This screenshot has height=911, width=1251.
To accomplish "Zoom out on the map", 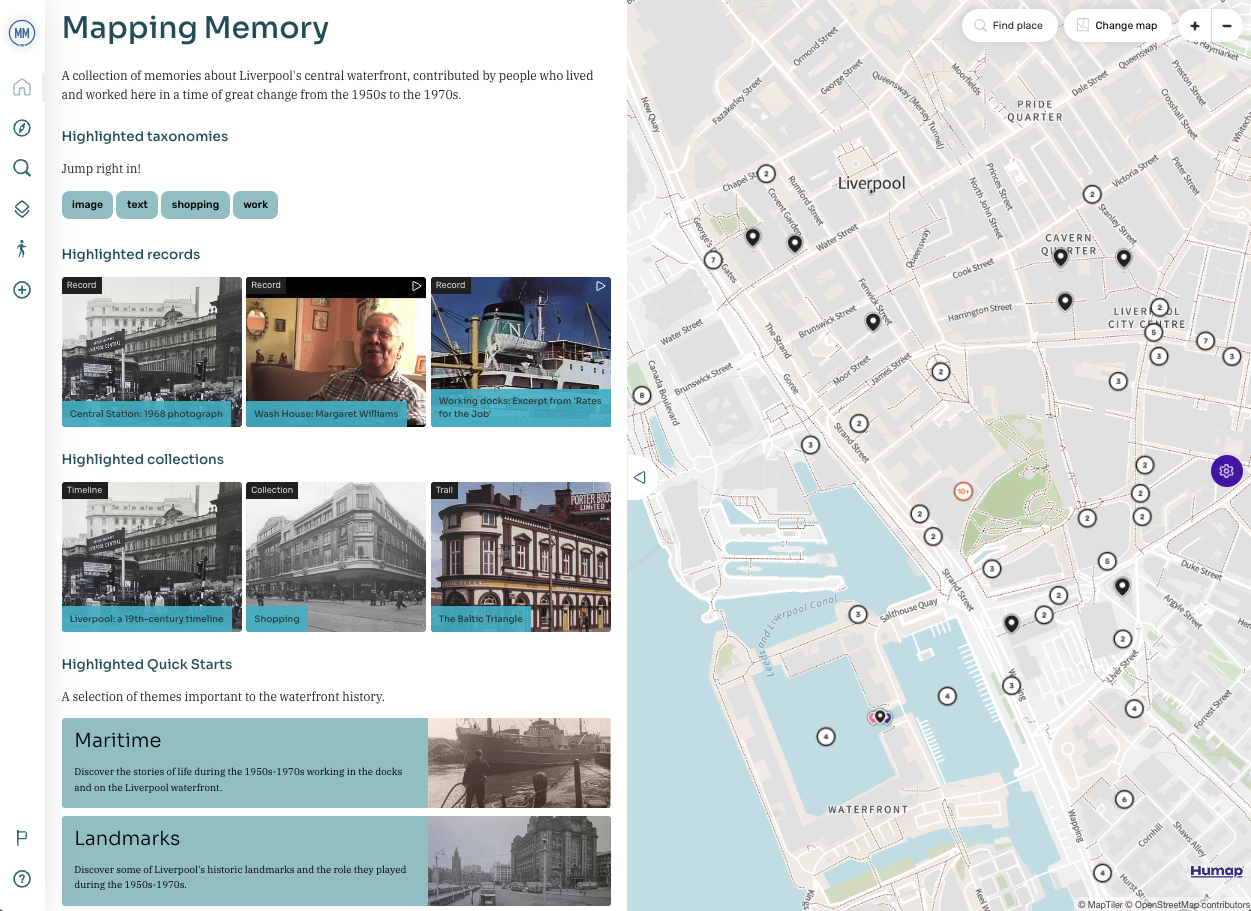I will [1227, 26].
